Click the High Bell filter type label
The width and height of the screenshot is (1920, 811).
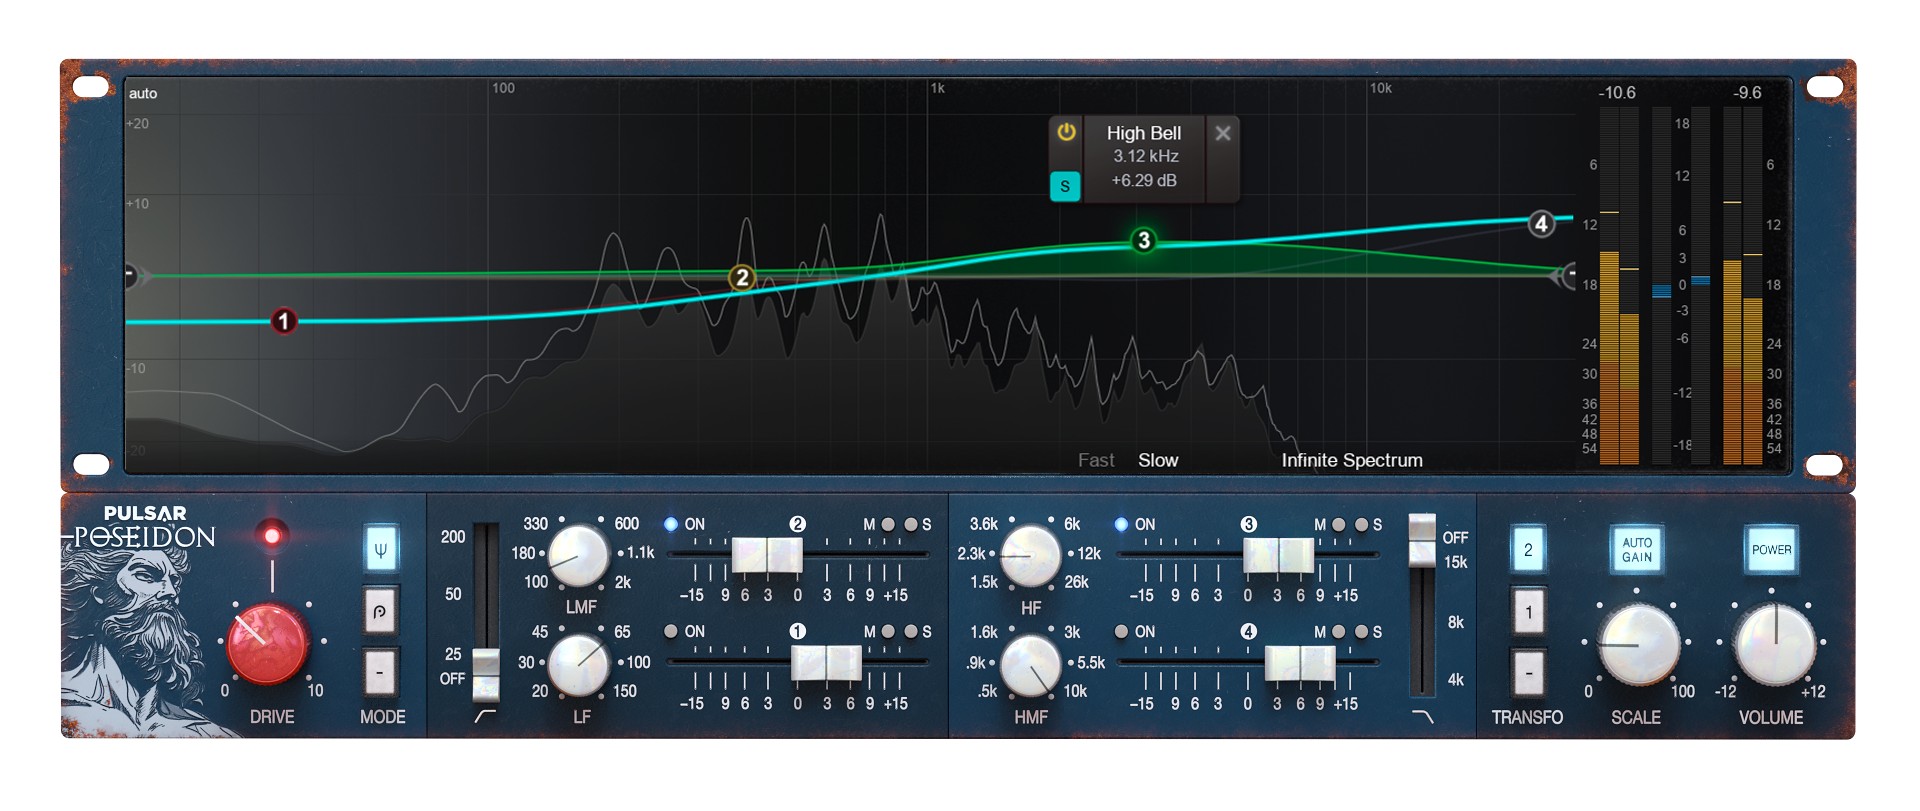click(1144, 133)
